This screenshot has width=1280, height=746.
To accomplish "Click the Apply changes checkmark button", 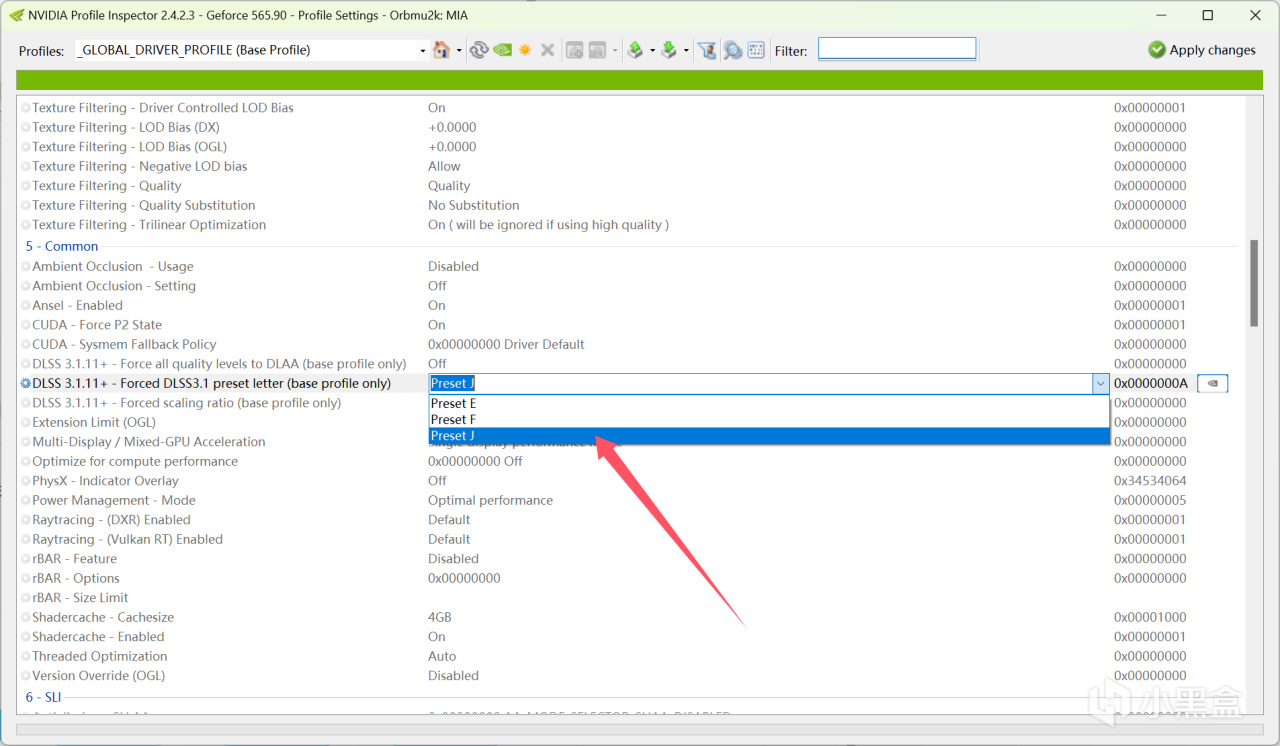I will [x=1202, y=50].
